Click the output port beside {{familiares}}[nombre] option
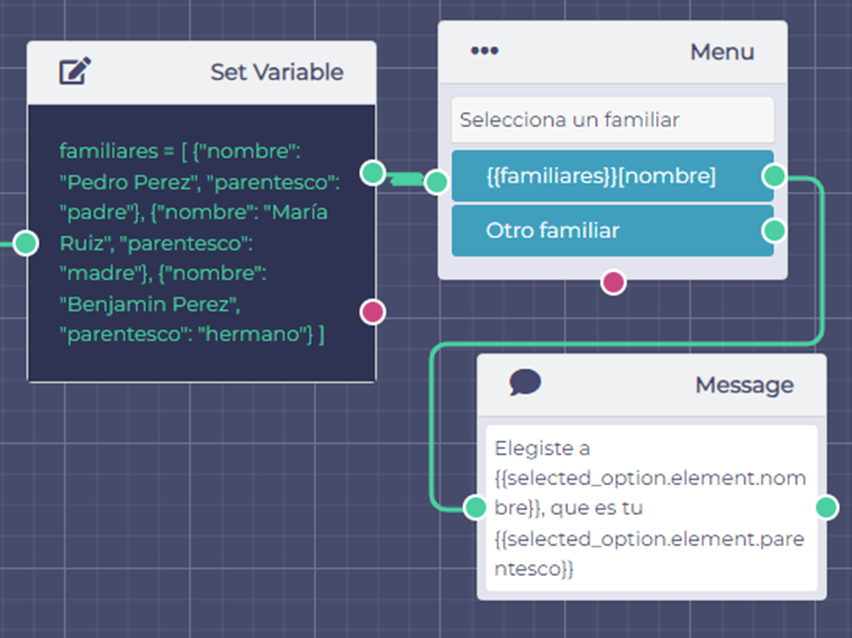The height and width of the screenshot is (638, 852). pos(773,177)
